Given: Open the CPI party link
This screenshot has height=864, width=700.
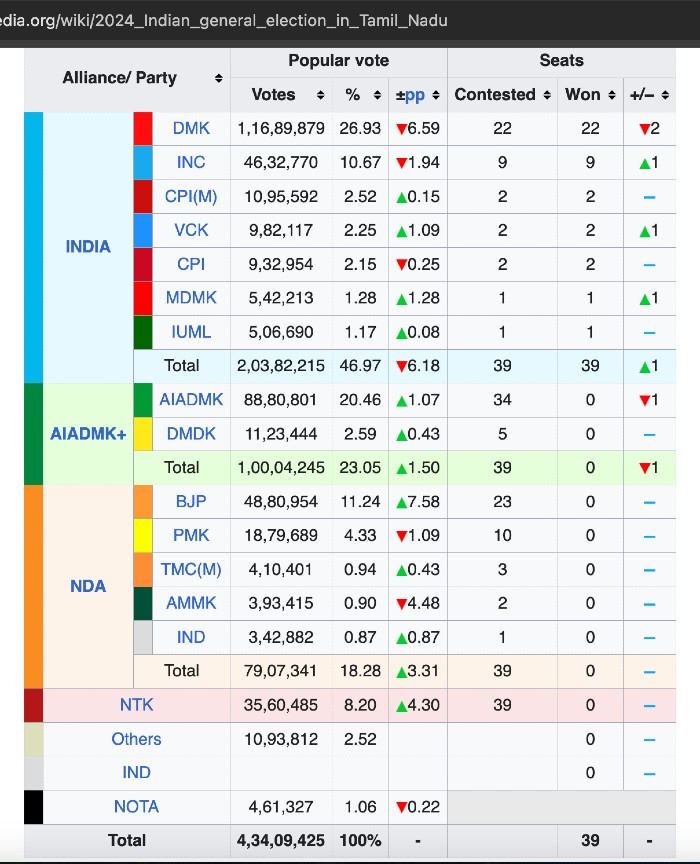Looking at the screenshot, I should point(191,264).
